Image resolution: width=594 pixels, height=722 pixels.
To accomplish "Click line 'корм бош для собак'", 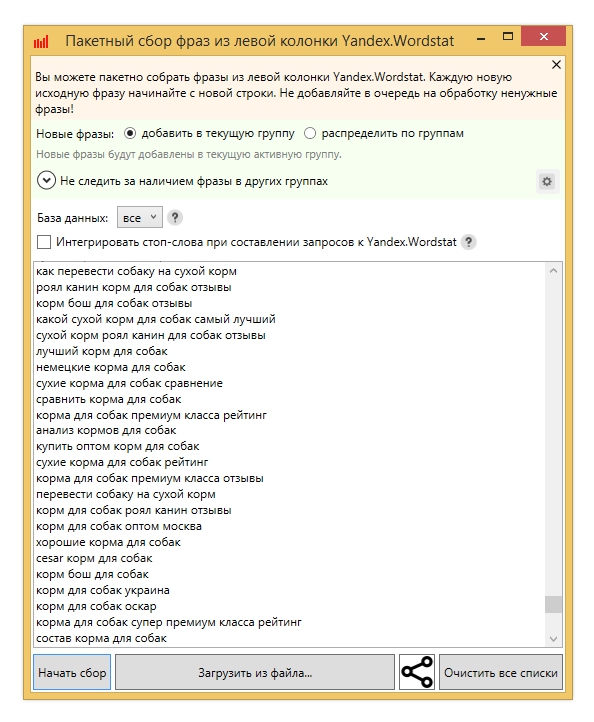I will pos(92,575).
